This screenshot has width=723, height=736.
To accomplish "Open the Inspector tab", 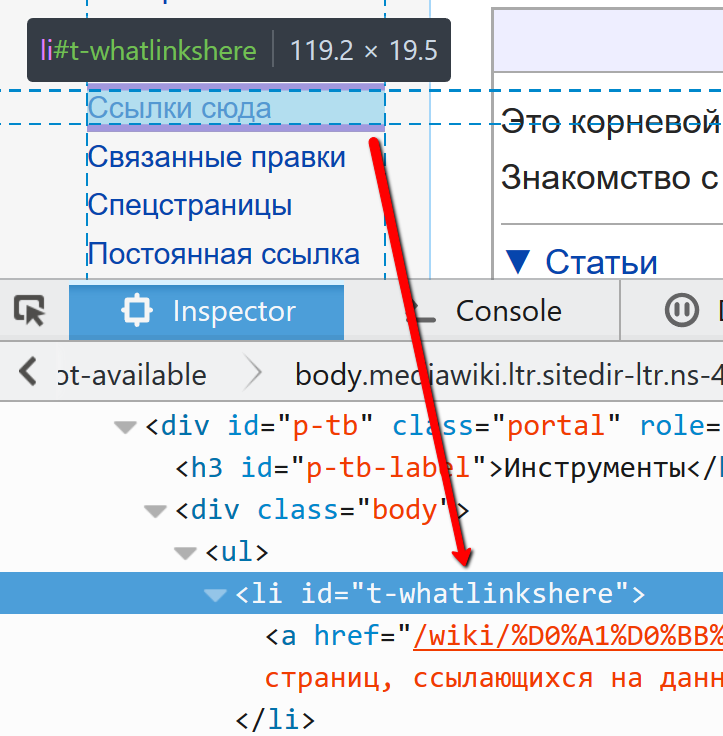I will 207,311.
